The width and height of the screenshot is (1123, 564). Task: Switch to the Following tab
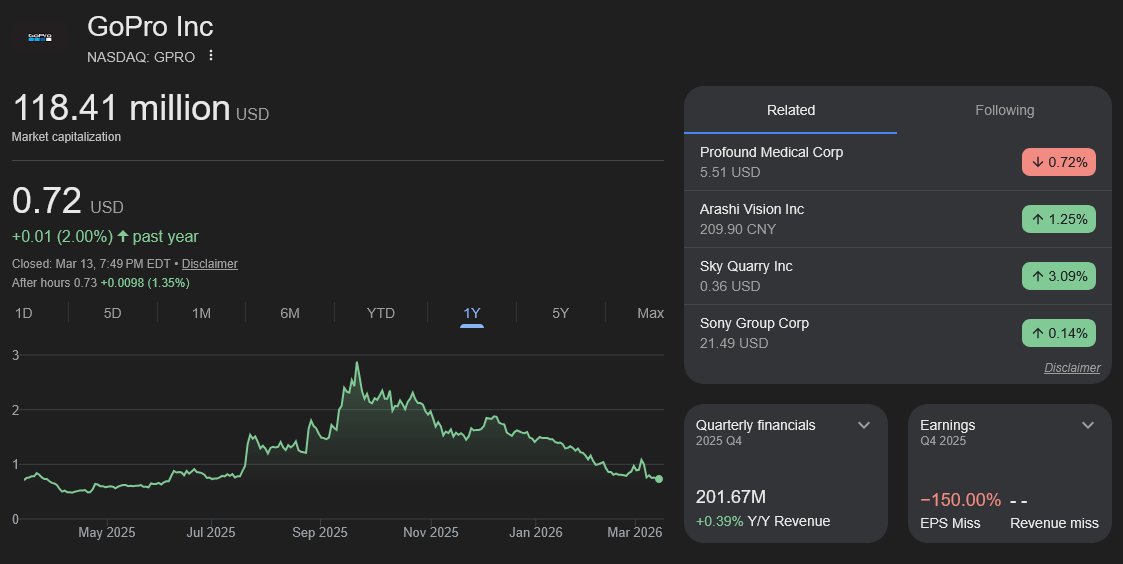pos(1004,110)
